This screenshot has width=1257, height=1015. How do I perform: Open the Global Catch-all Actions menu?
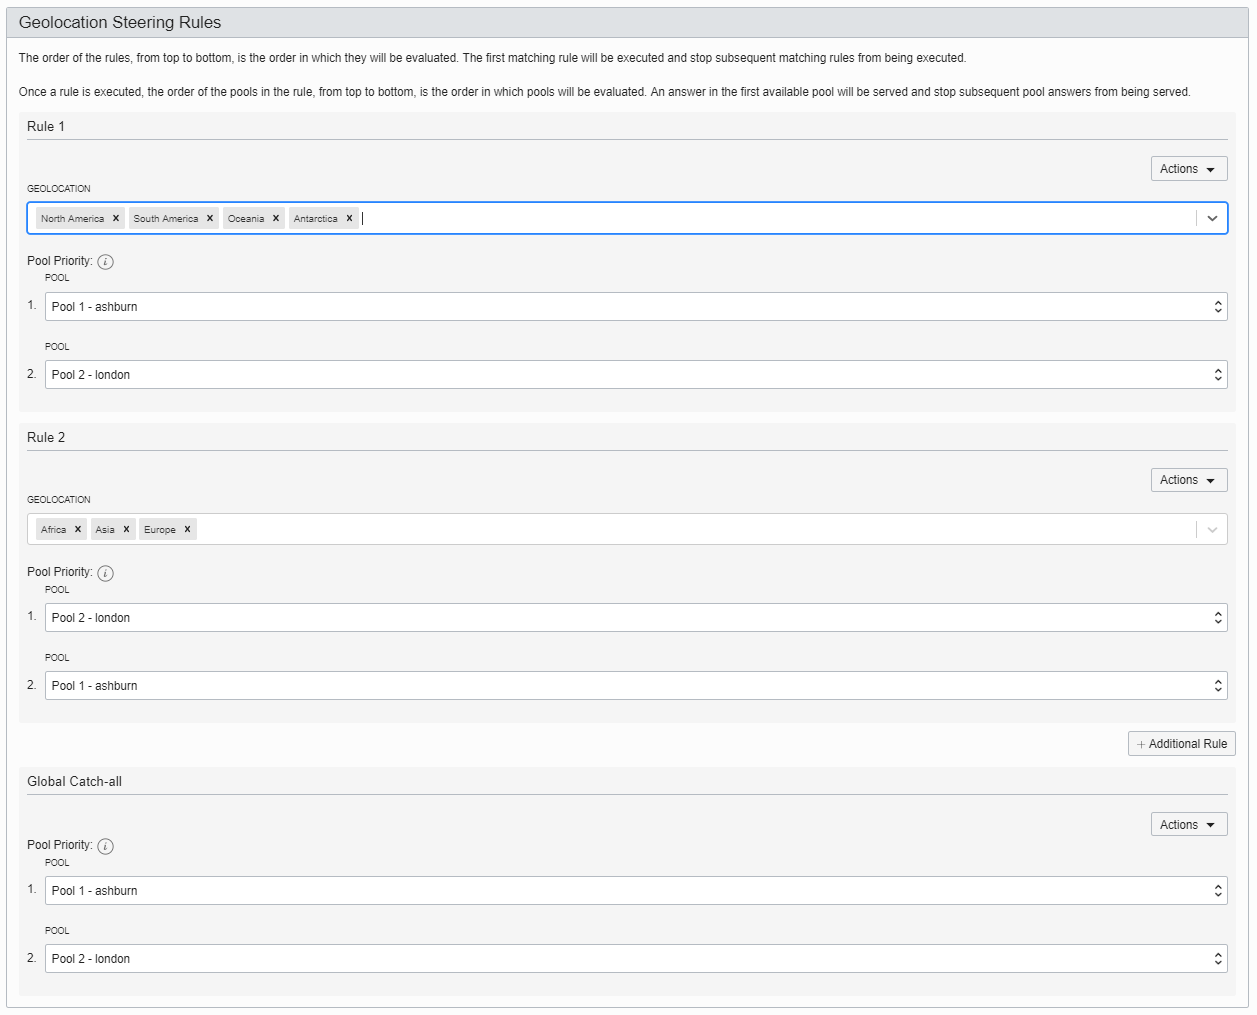pyautogui.click(x=1188, y=825)
